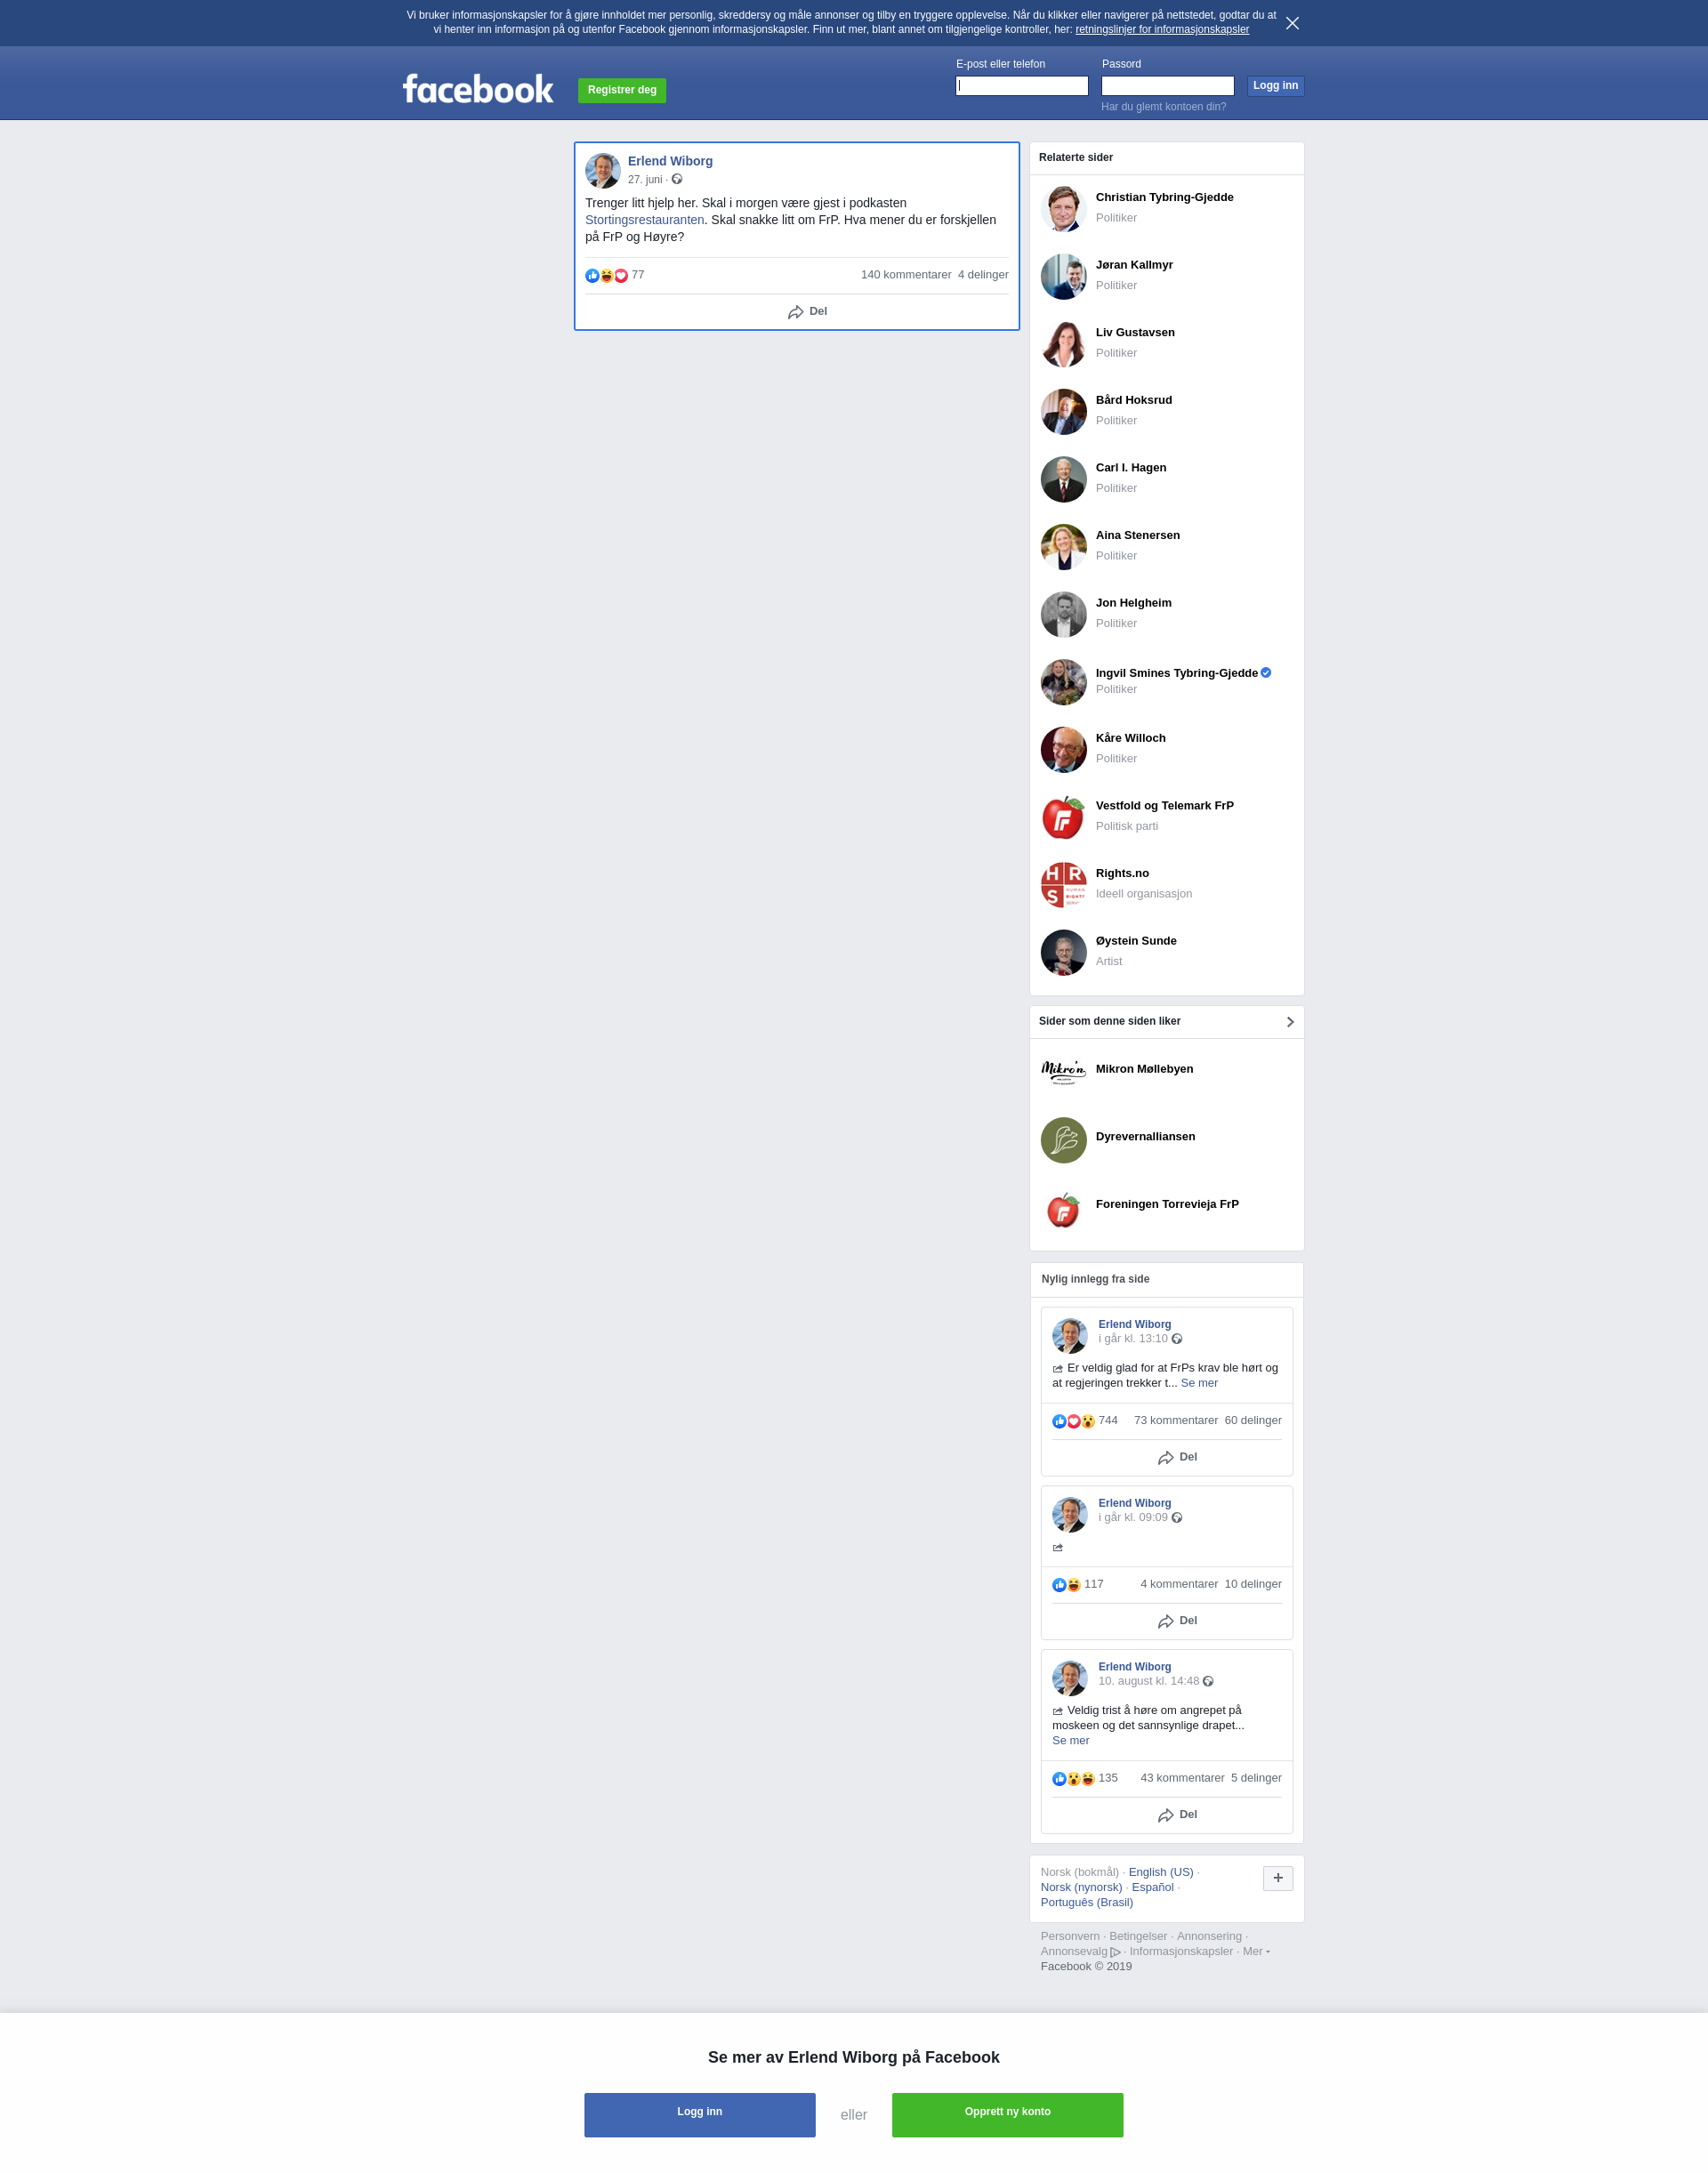1708x2173 pixels.
Task: Open Erlend Wiborg's profile picture in main post
Action: pos(603,171)
